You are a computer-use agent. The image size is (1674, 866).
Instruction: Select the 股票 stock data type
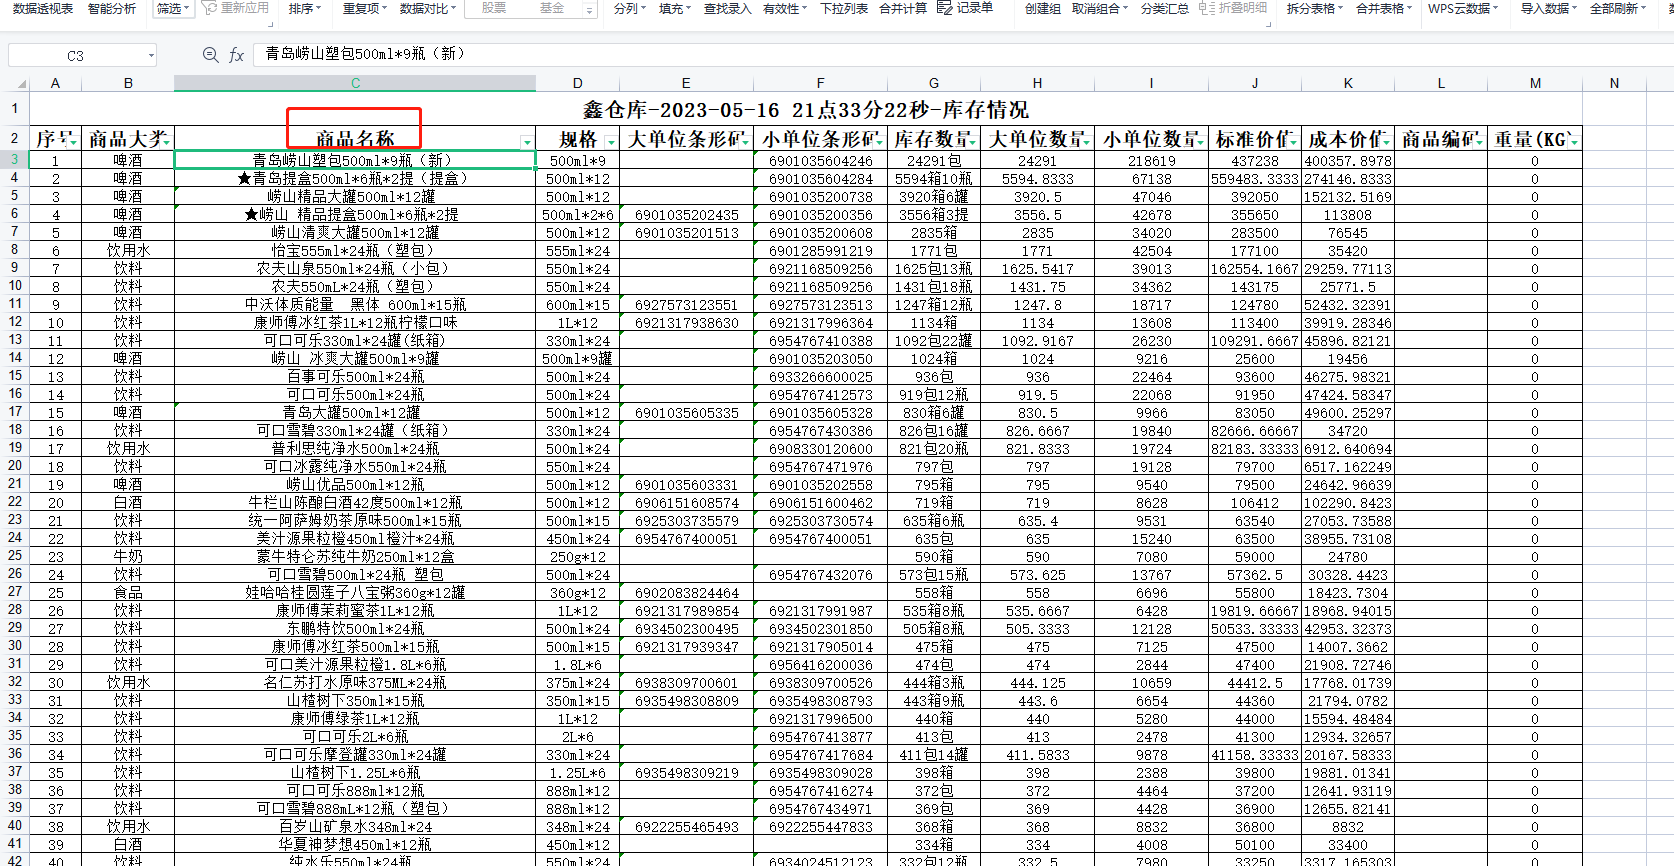point(494,8)
